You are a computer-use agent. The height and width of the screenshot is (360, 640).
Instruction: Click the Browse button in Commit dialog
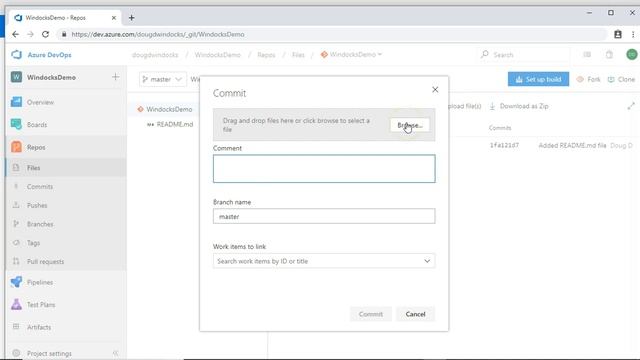click(410, 125)
